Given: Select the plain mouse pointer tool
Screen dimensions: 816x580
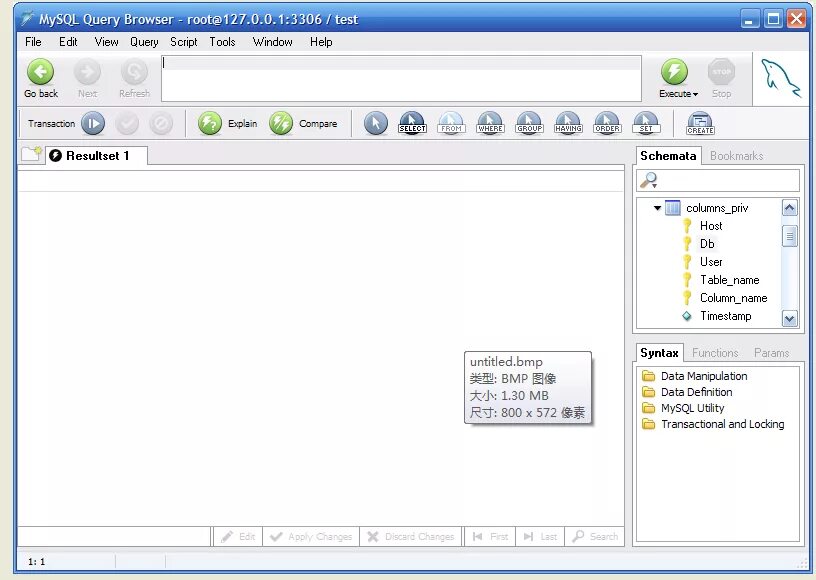Looking at the screenshot, I should (376, 124).
